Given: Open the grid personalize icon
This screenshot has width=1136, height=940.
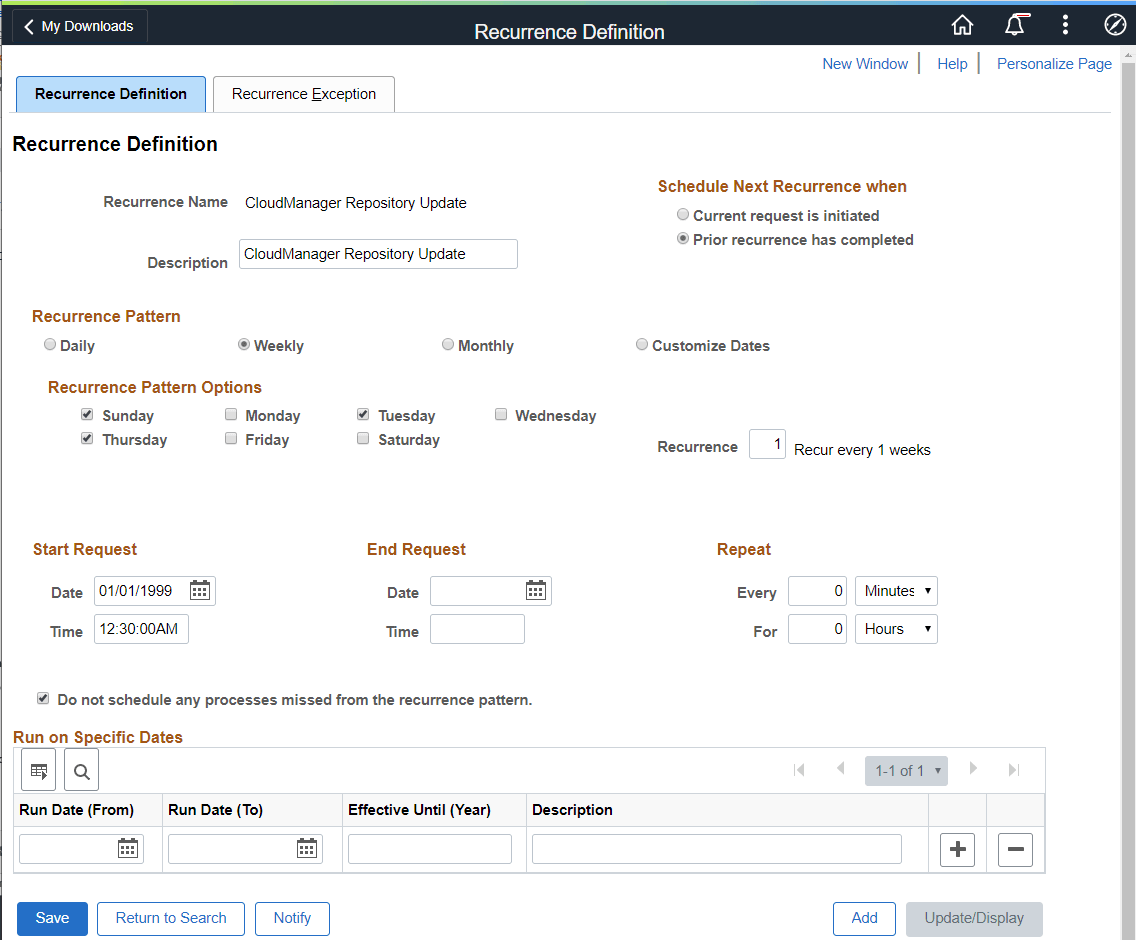Looking at the screenshot, I should (x=38, y=770).
